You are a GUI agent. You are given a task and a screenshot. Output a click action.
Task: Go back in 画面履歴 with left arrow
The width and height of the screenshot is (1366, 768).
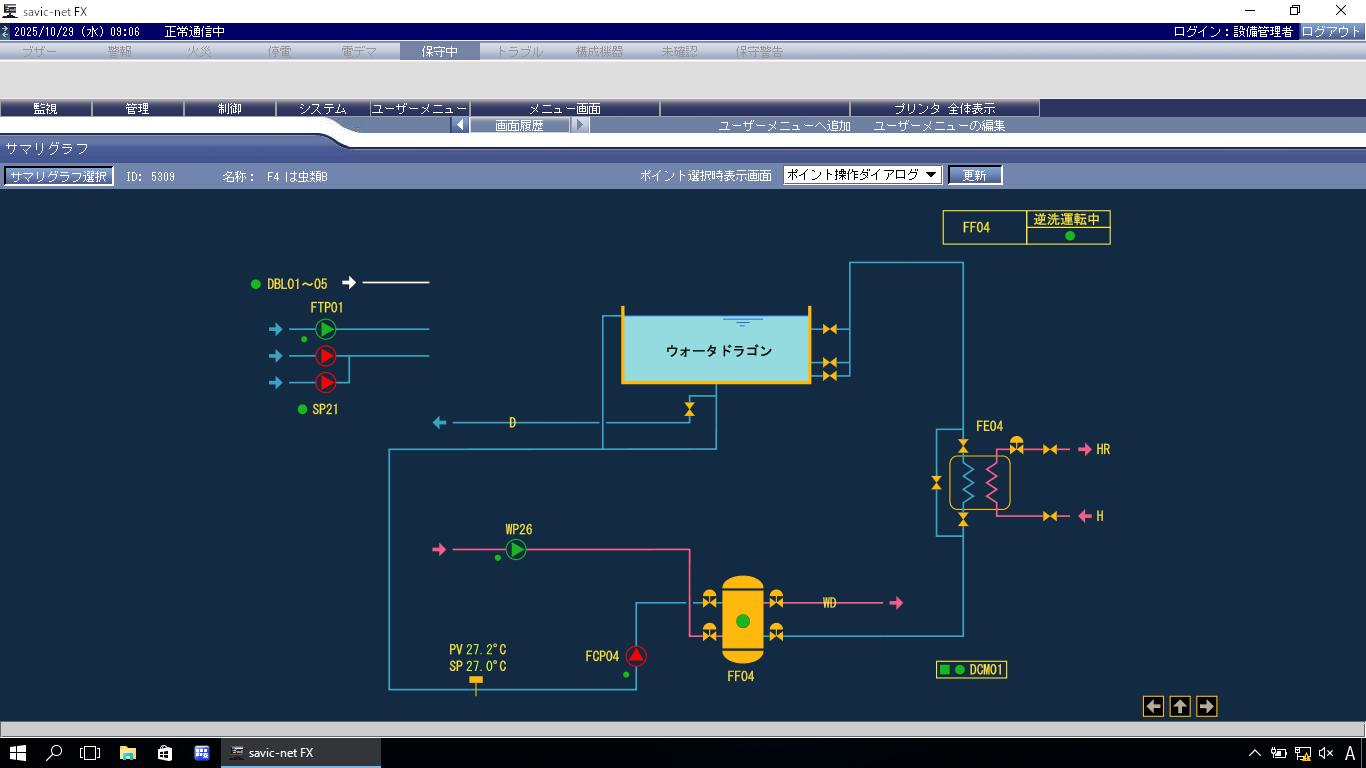click(x=460, y=125)
